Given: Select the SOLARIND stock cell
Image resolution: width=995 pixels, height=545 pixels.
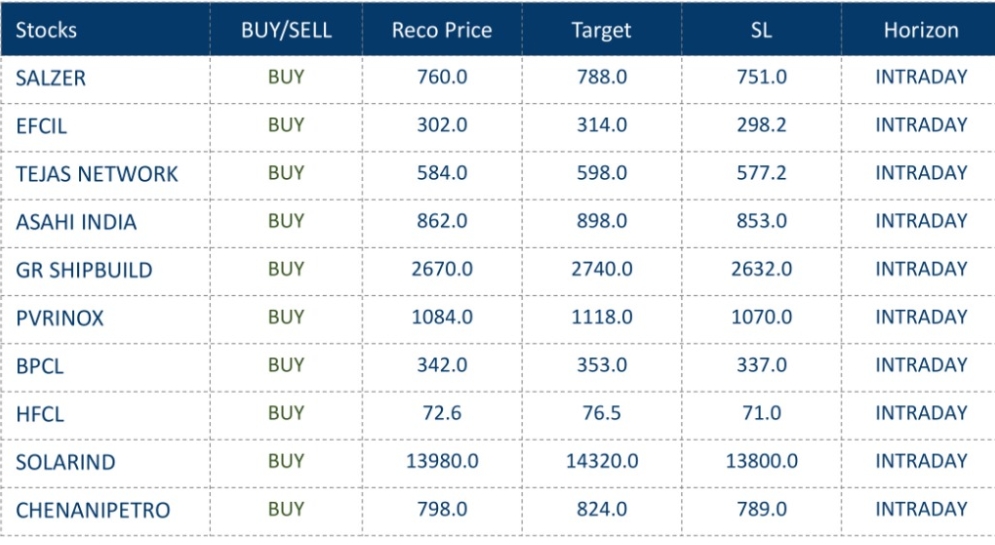Looking at the screenshot, I should tap(65, 462).
